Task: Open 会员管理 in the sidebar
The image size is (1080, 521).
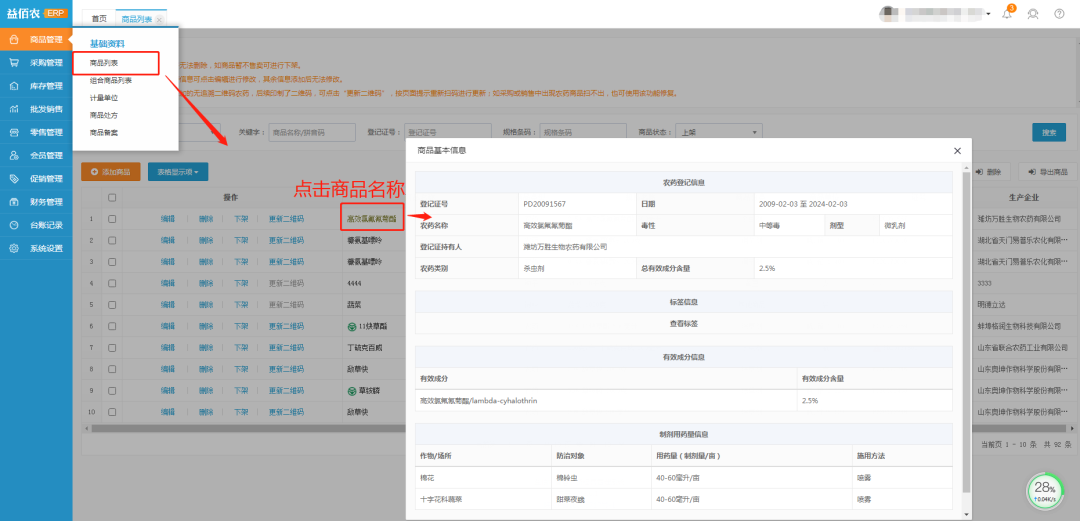Action: 36,156
